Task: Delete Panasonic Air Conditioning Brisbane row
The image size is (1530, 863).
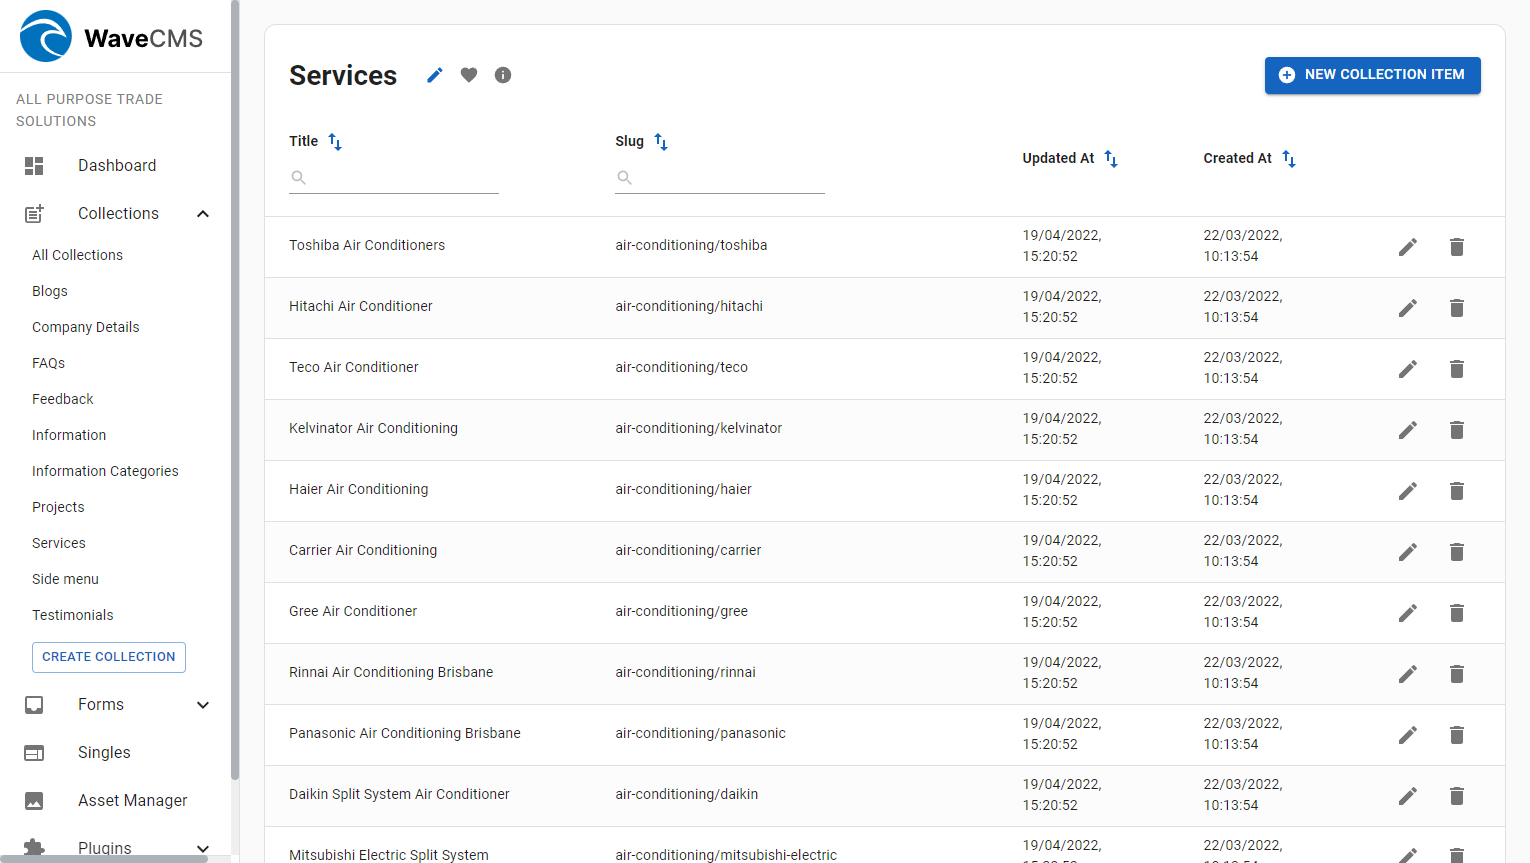Action: tap(1457, 735)
